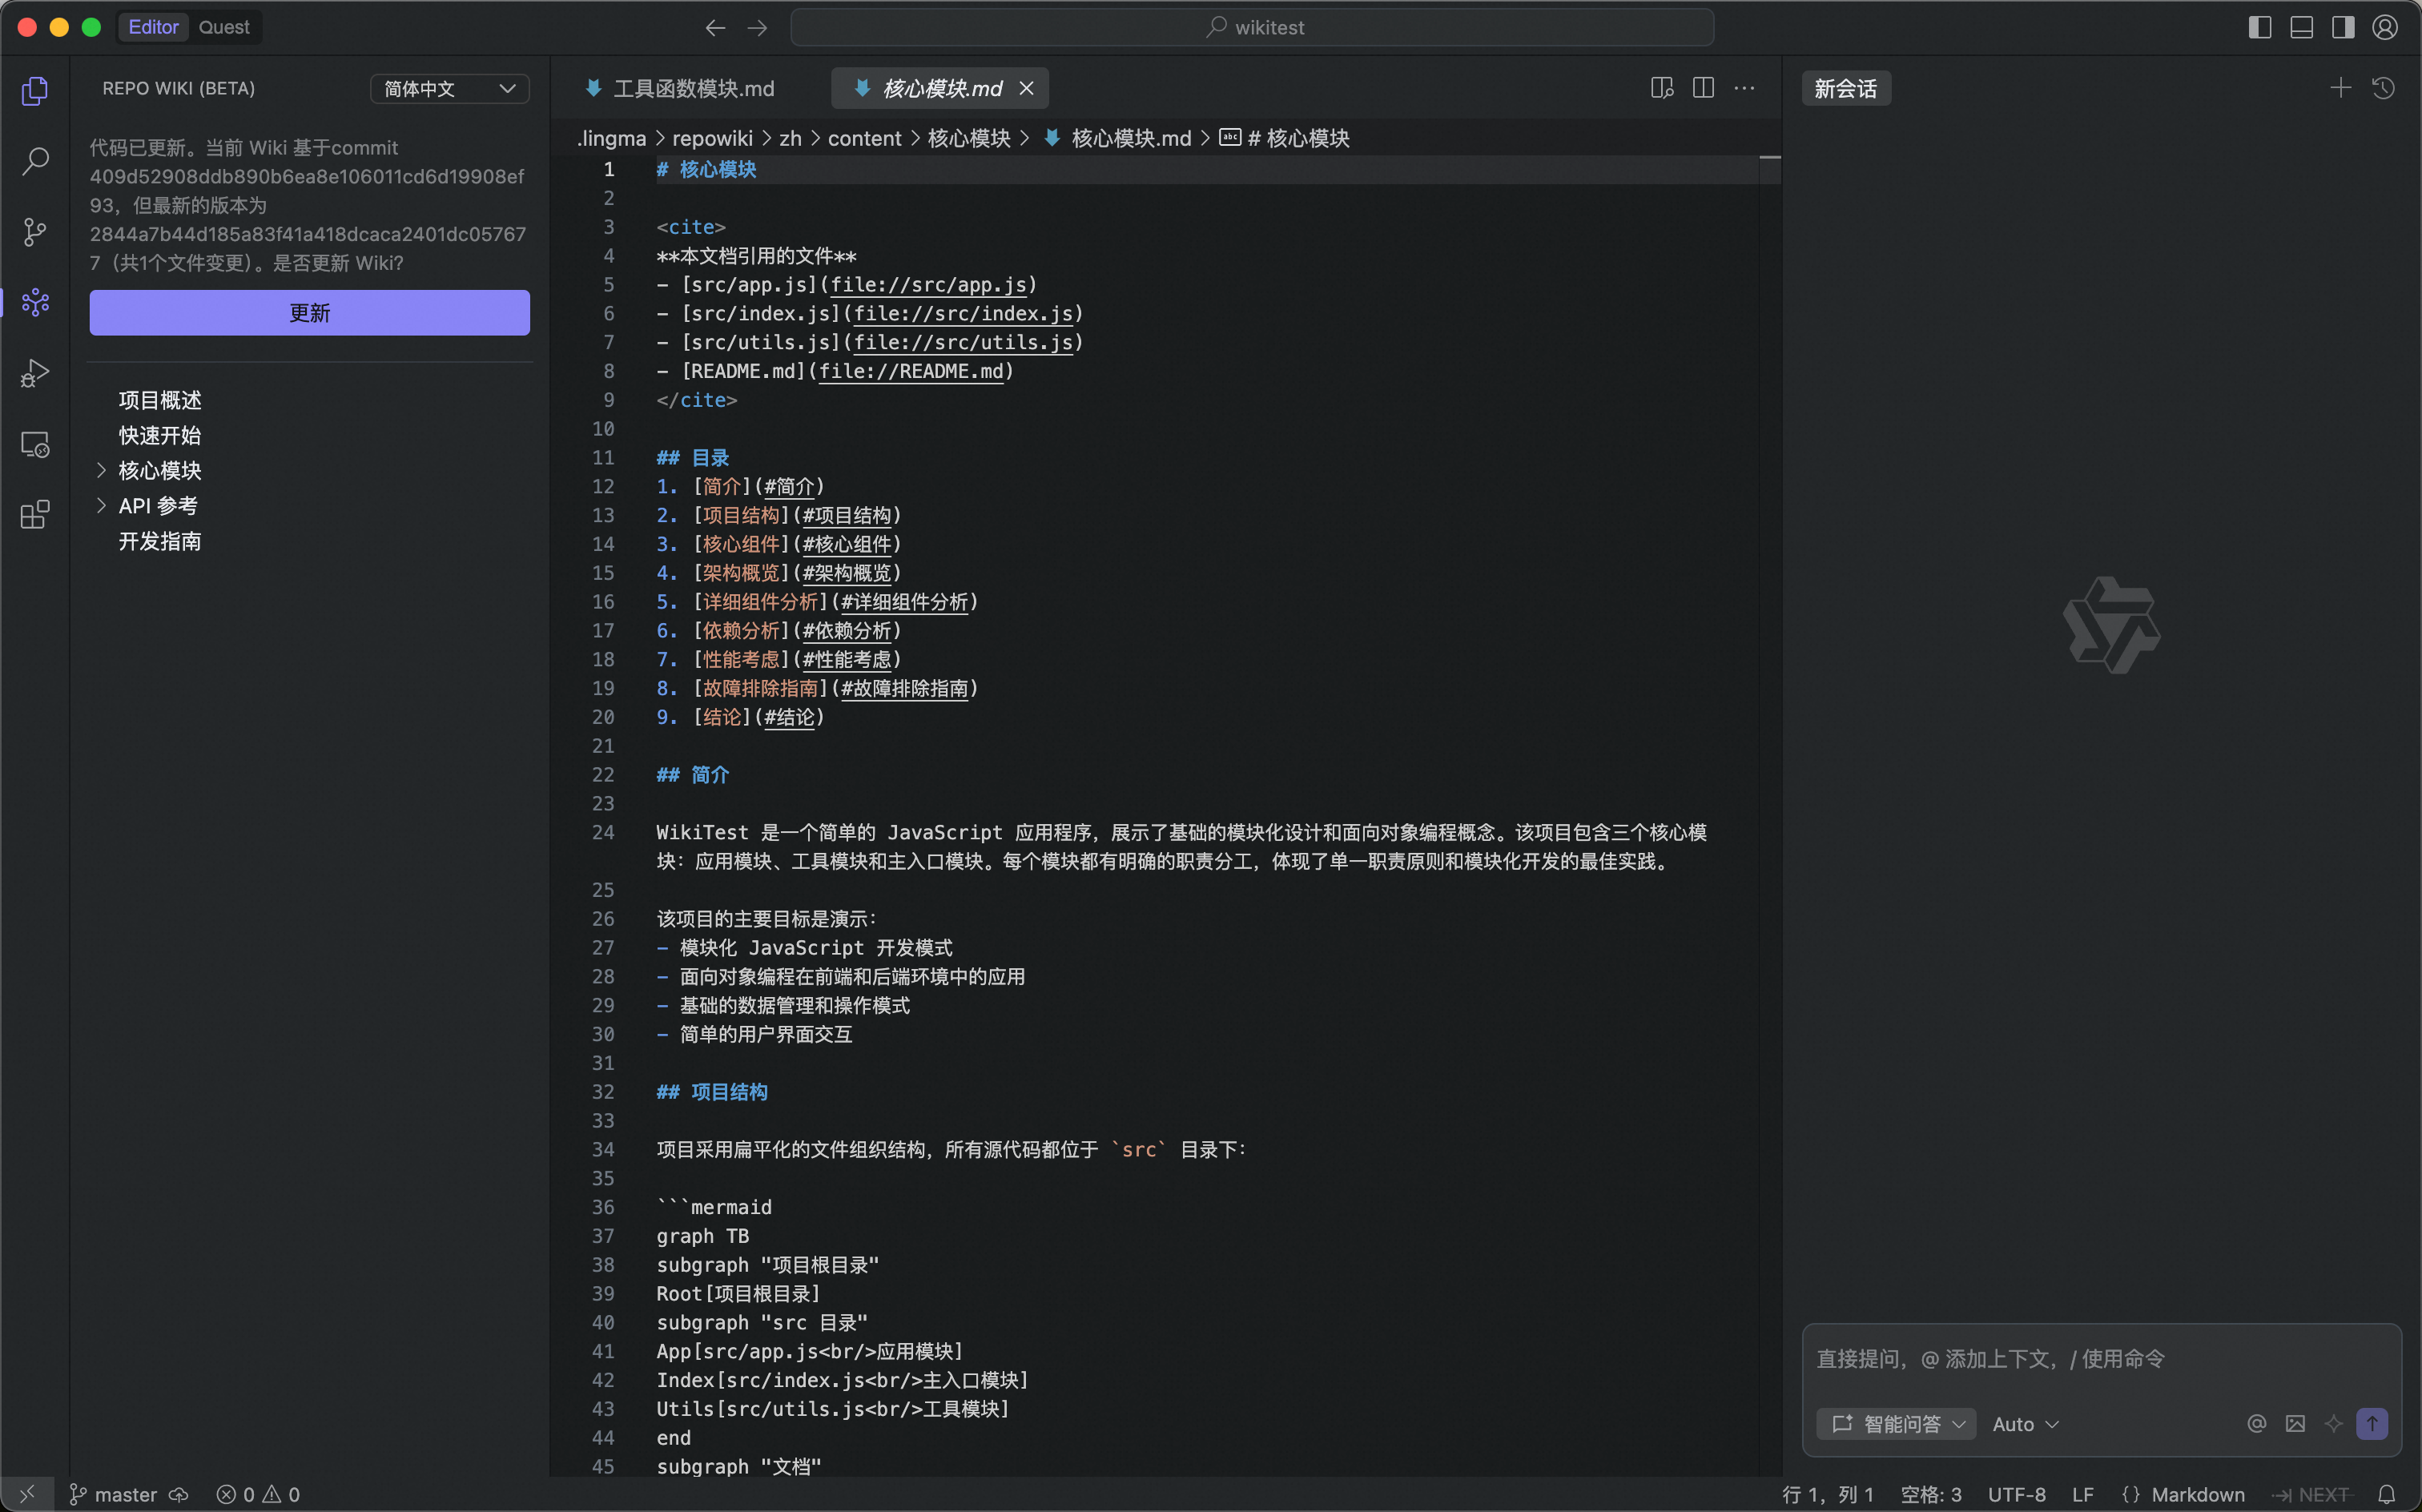
Task: Open the 简体中文 language dropdown
Action: 450,88
